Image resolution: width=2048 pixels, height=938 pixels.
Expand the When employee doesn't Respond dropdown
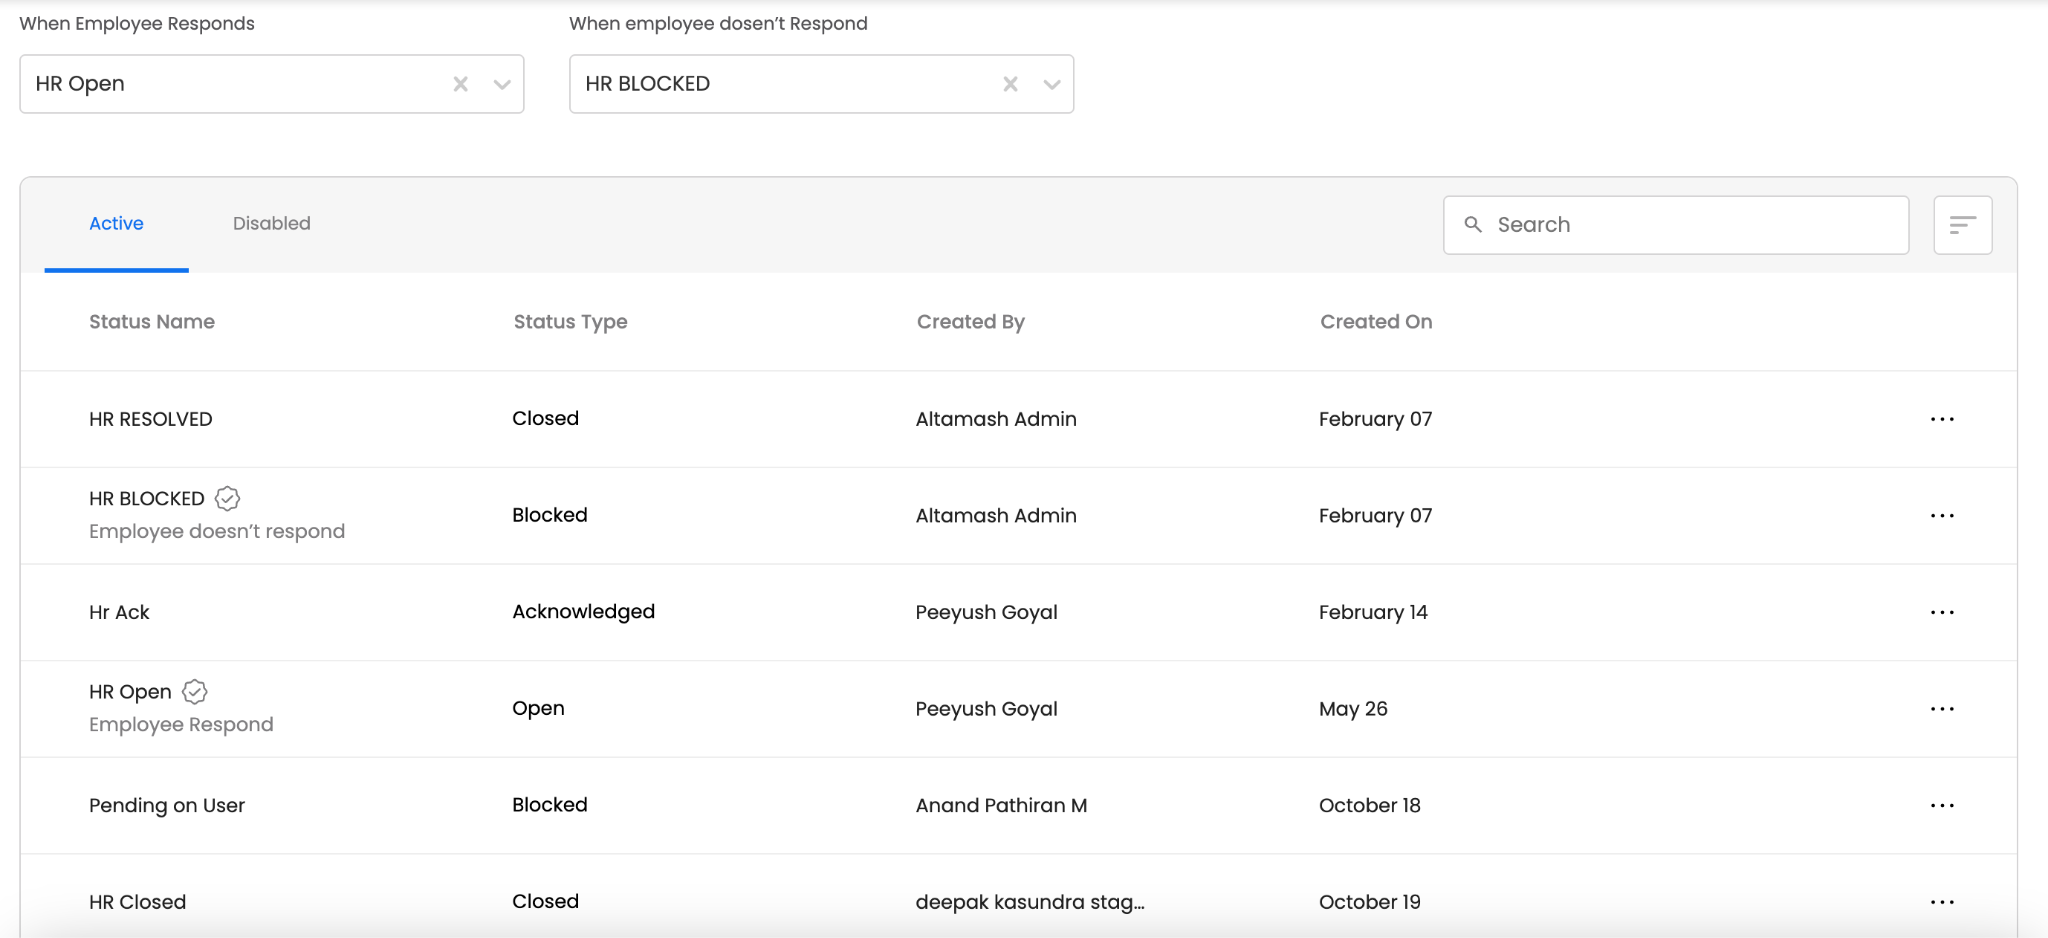click(x=1052, y=84)
